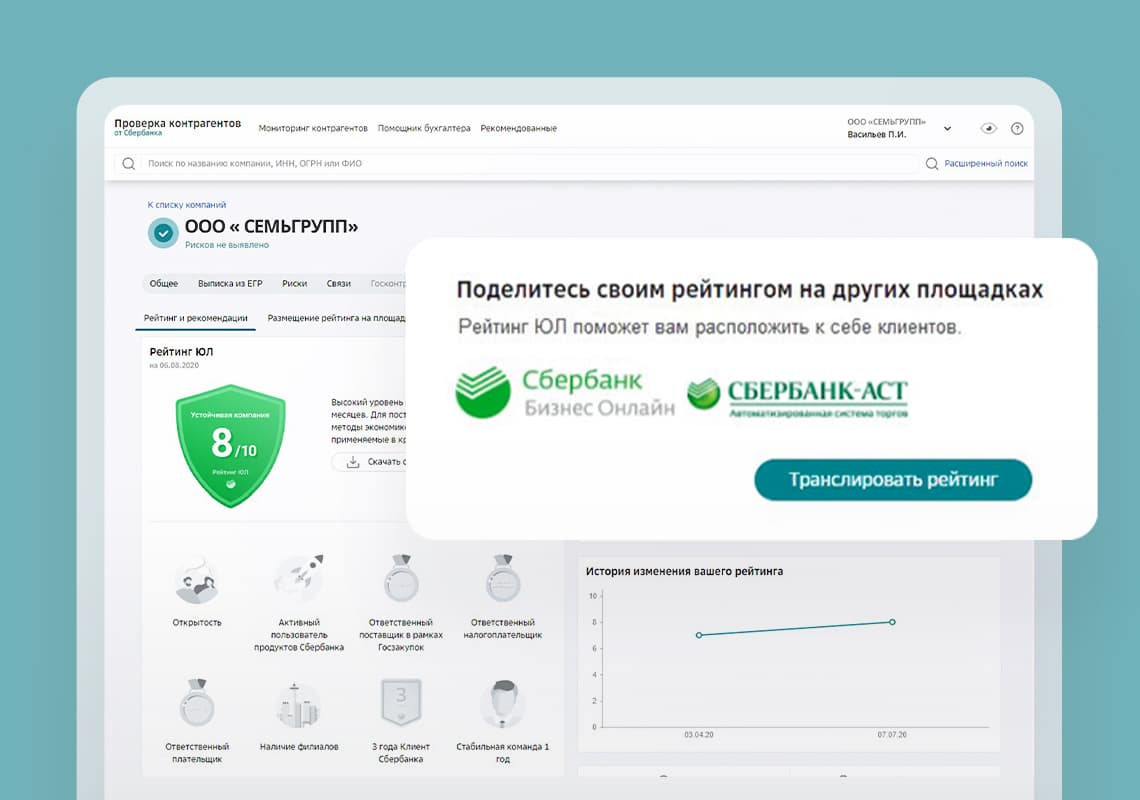Select the Стабильная команда 1 год icon
The width and height of the screenshot is (1140, 800).
502,703
